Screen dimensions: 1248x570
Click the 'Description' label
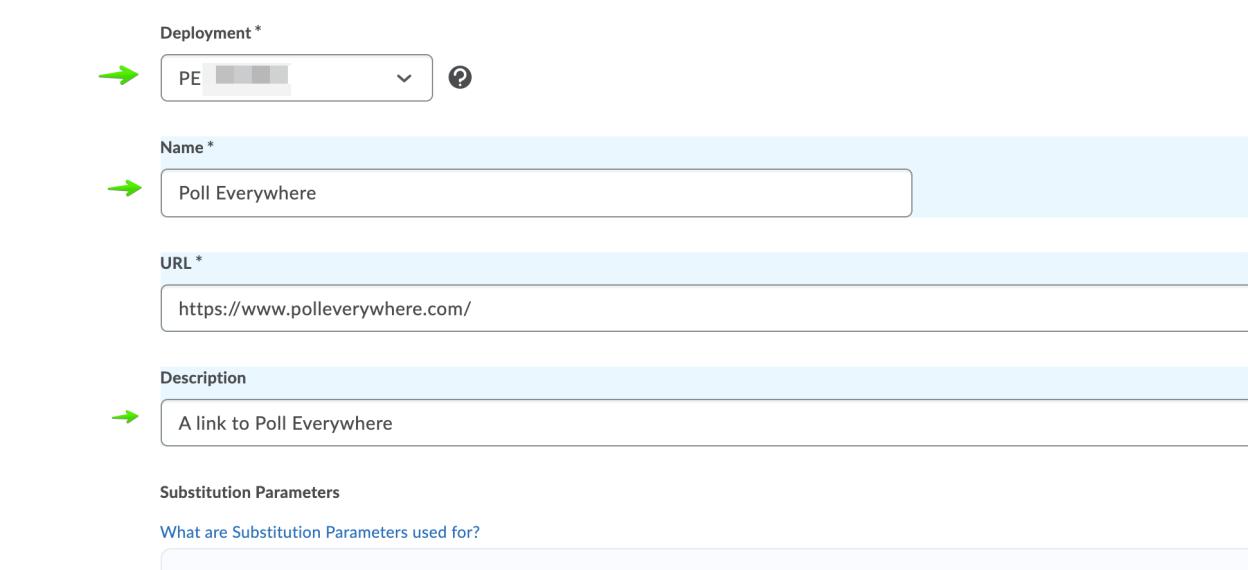point(203,378)
